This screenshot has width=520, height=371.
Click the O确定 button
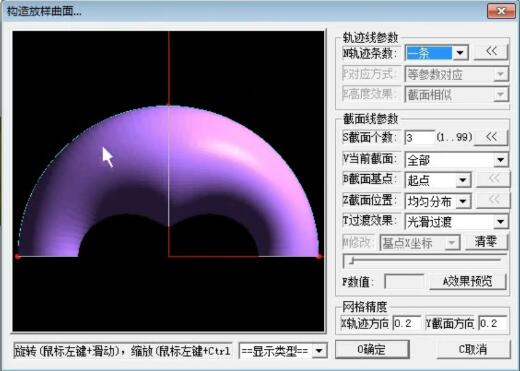[372, 349]
